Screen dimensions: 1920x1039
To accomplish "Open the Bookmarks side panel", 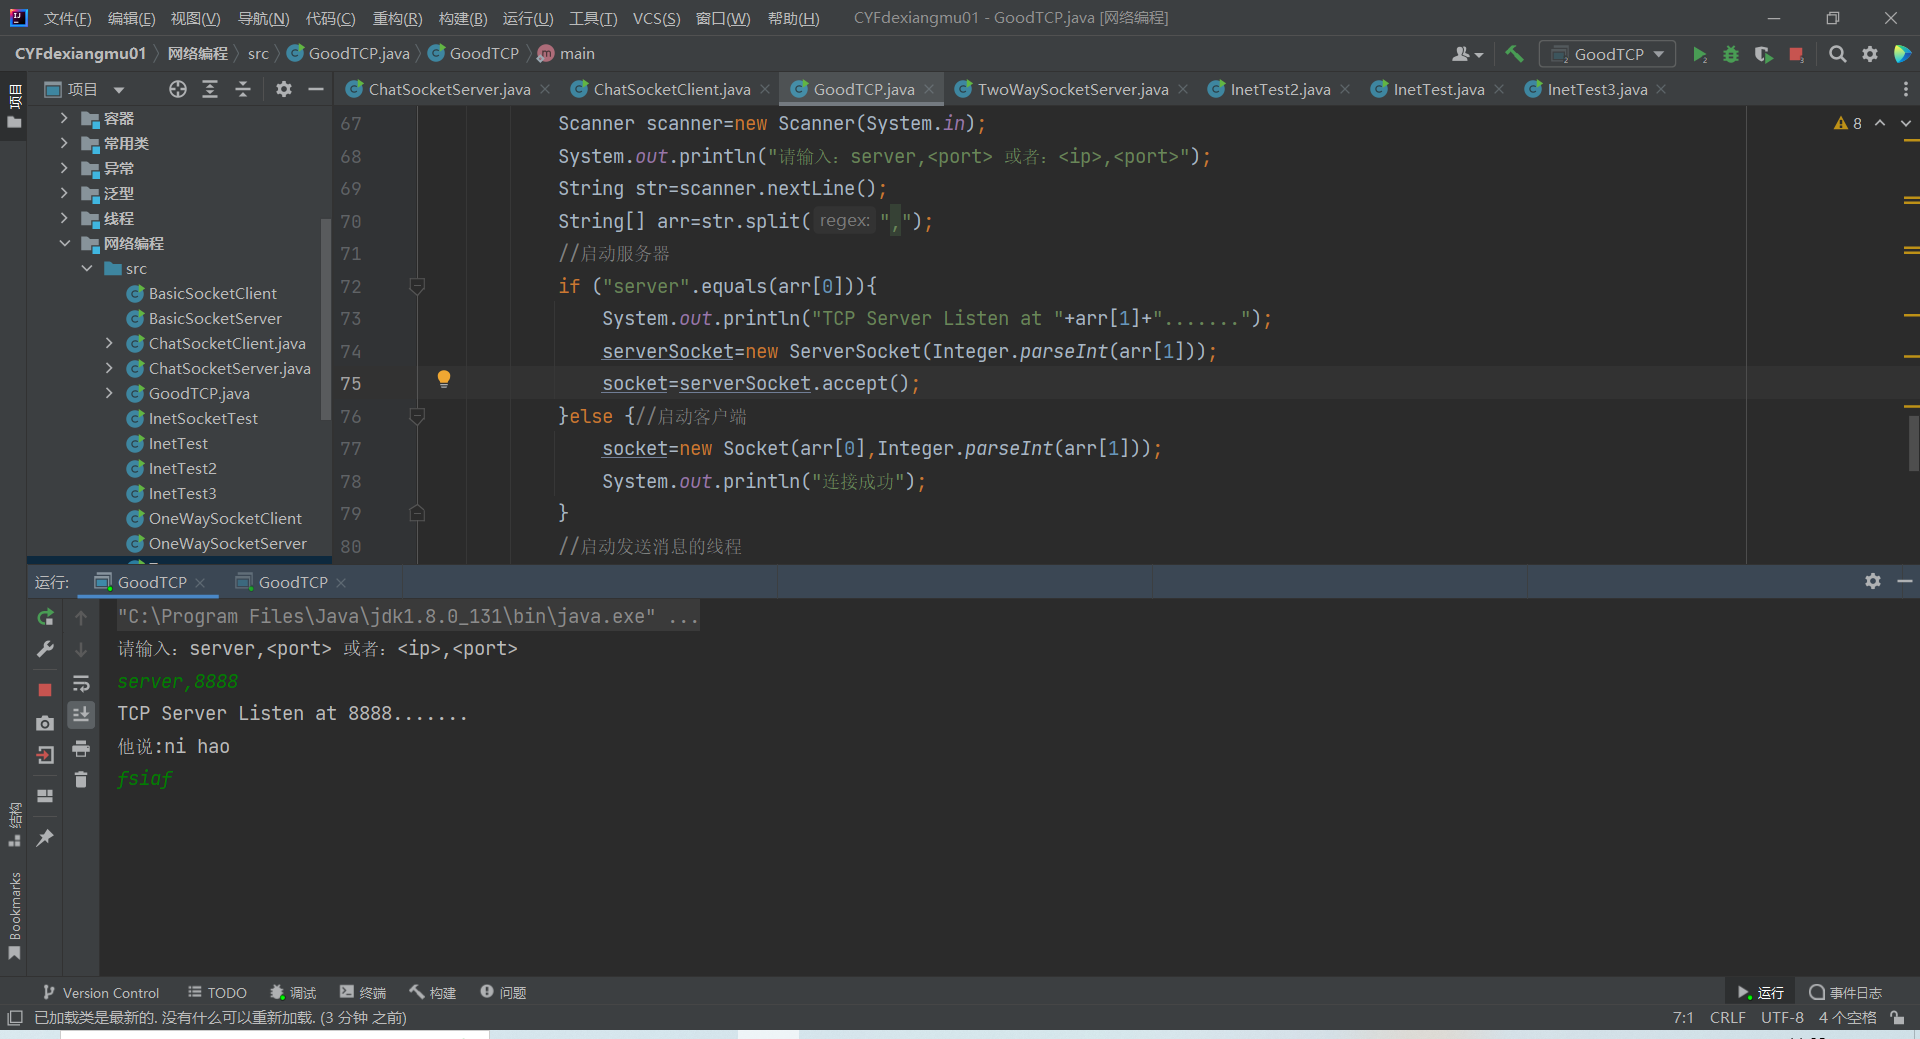I will [x=14, y=915].
